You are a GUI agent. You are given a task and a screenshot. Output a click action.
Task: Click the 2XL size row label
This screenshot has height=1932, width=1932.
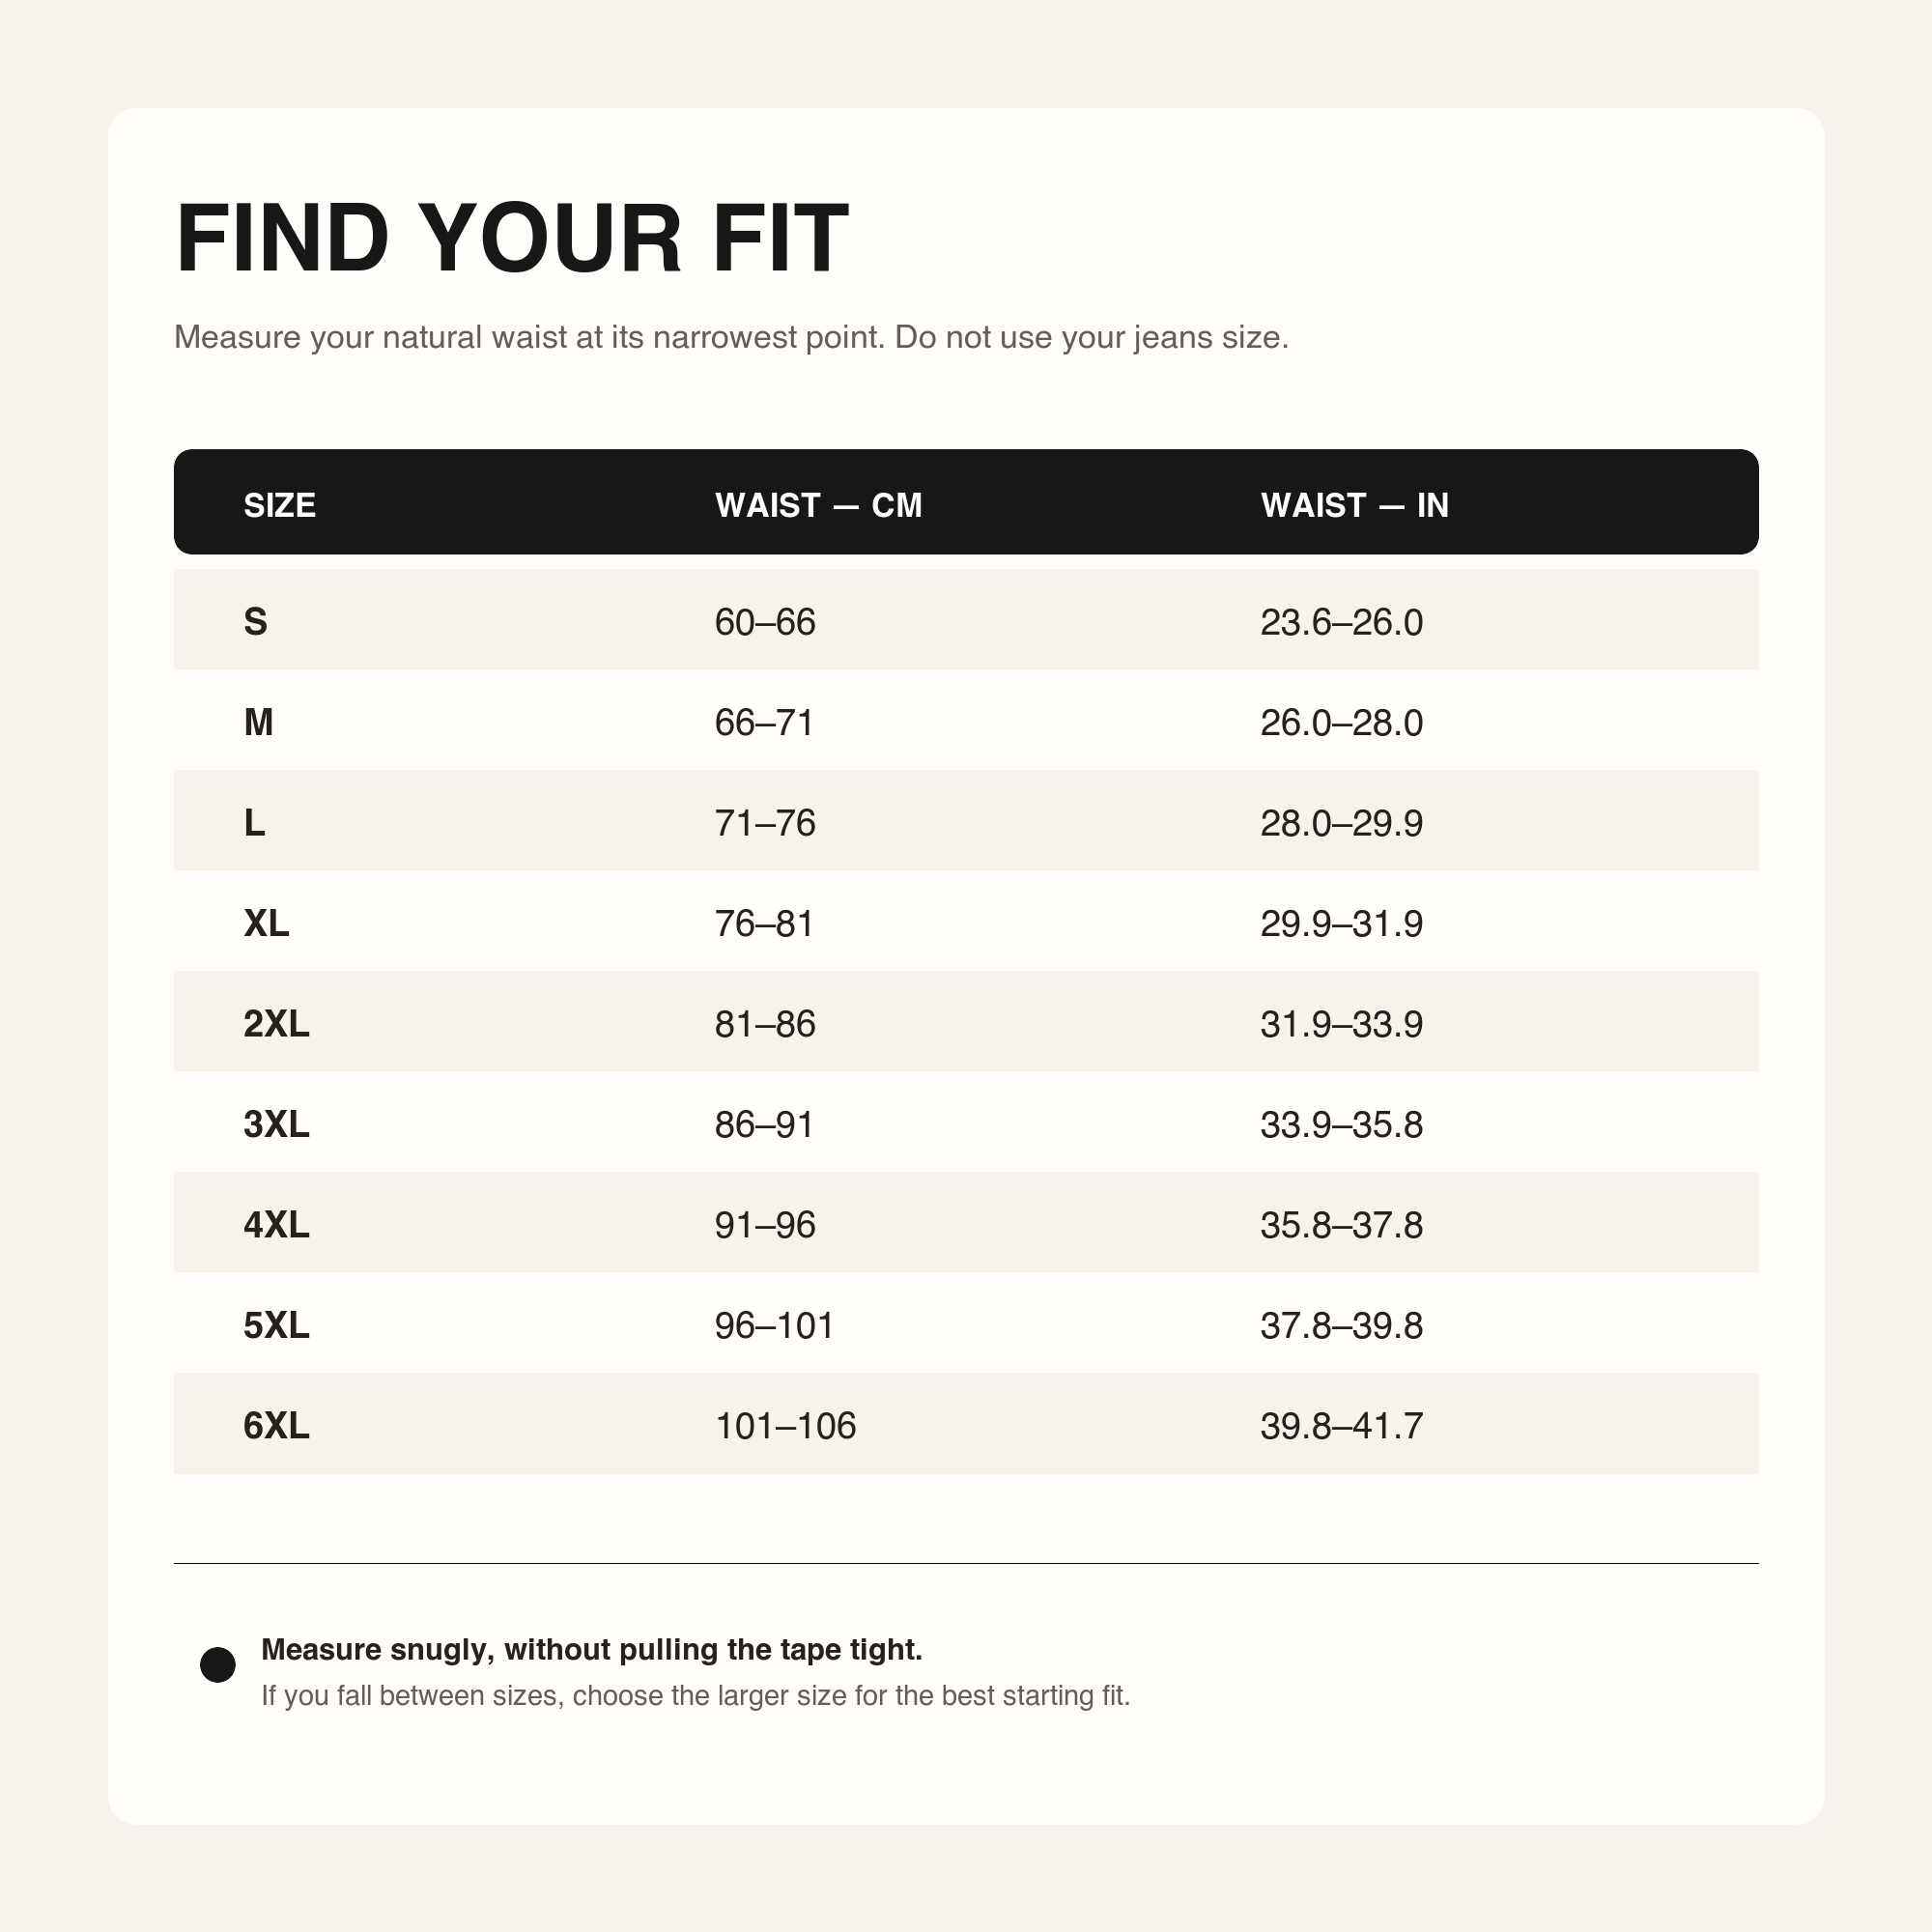pos(276,1024)
